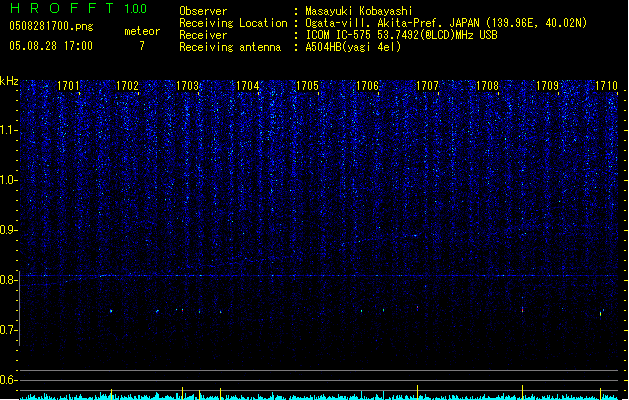This screenshot has width=629, height=400.
Task: Click the 1701 time marker
Action: click(x=68, y=87)
